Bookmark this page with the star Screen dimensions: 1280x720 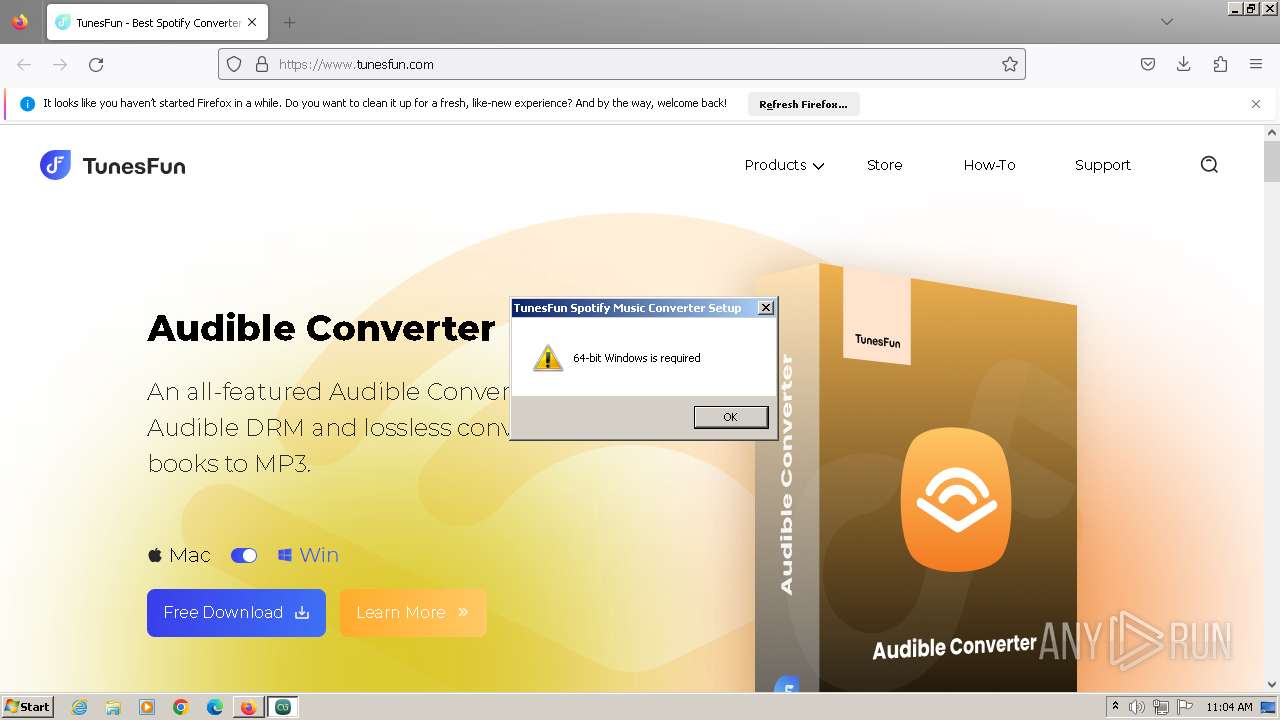[1010, 64]
